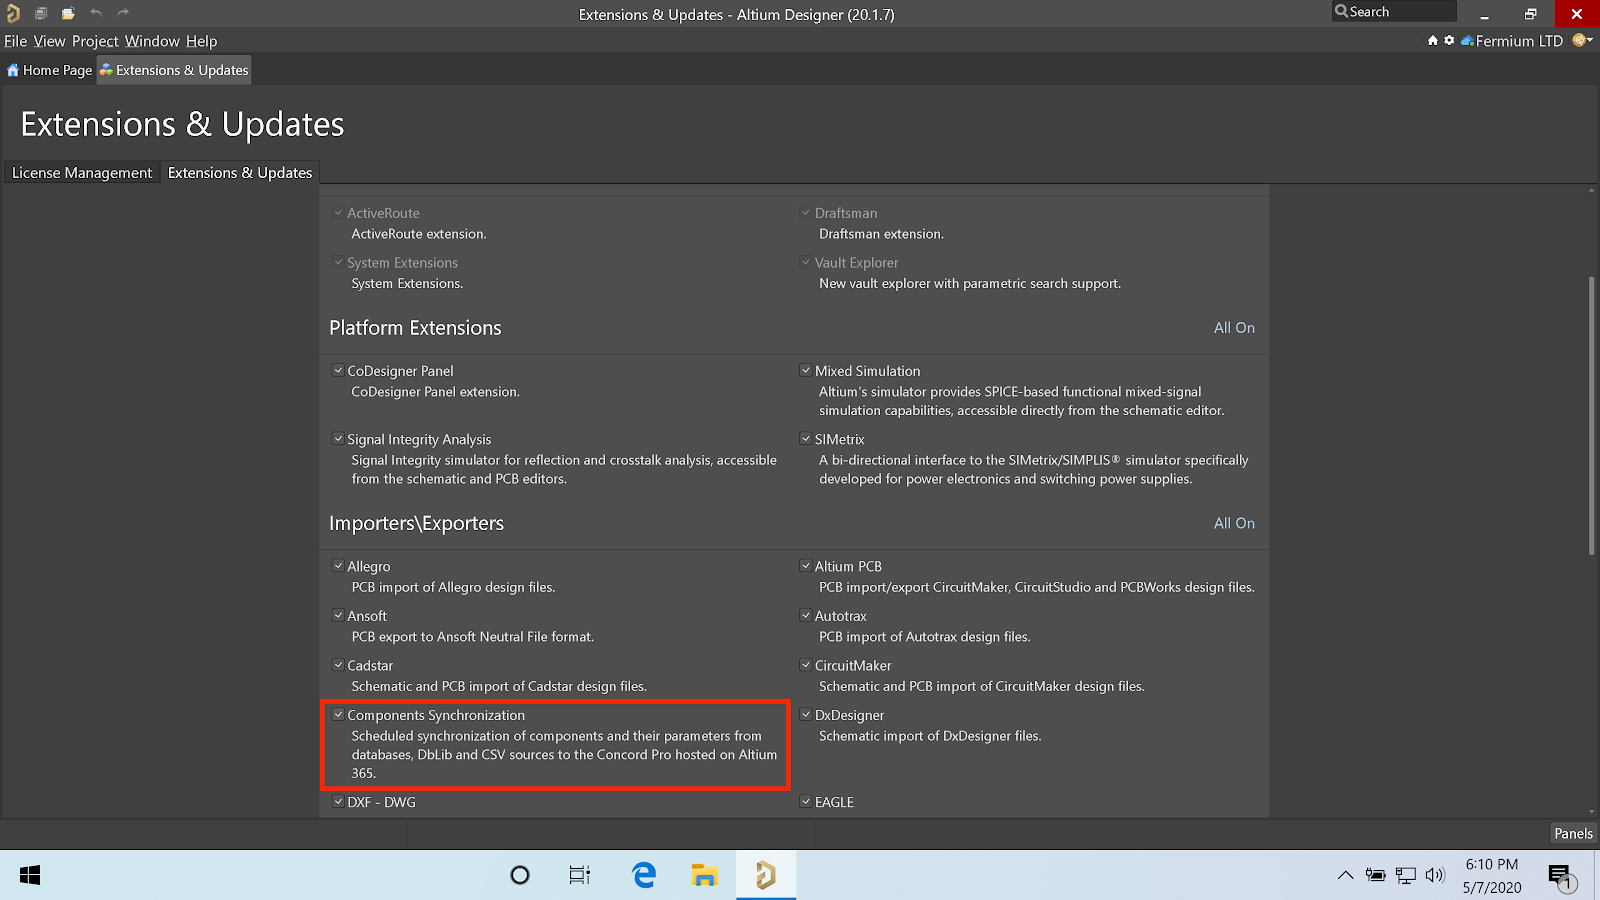The image size is (1600, 900).
Task: Toggle the DXF - DWG checkbox
Action: tap(338, 801)
